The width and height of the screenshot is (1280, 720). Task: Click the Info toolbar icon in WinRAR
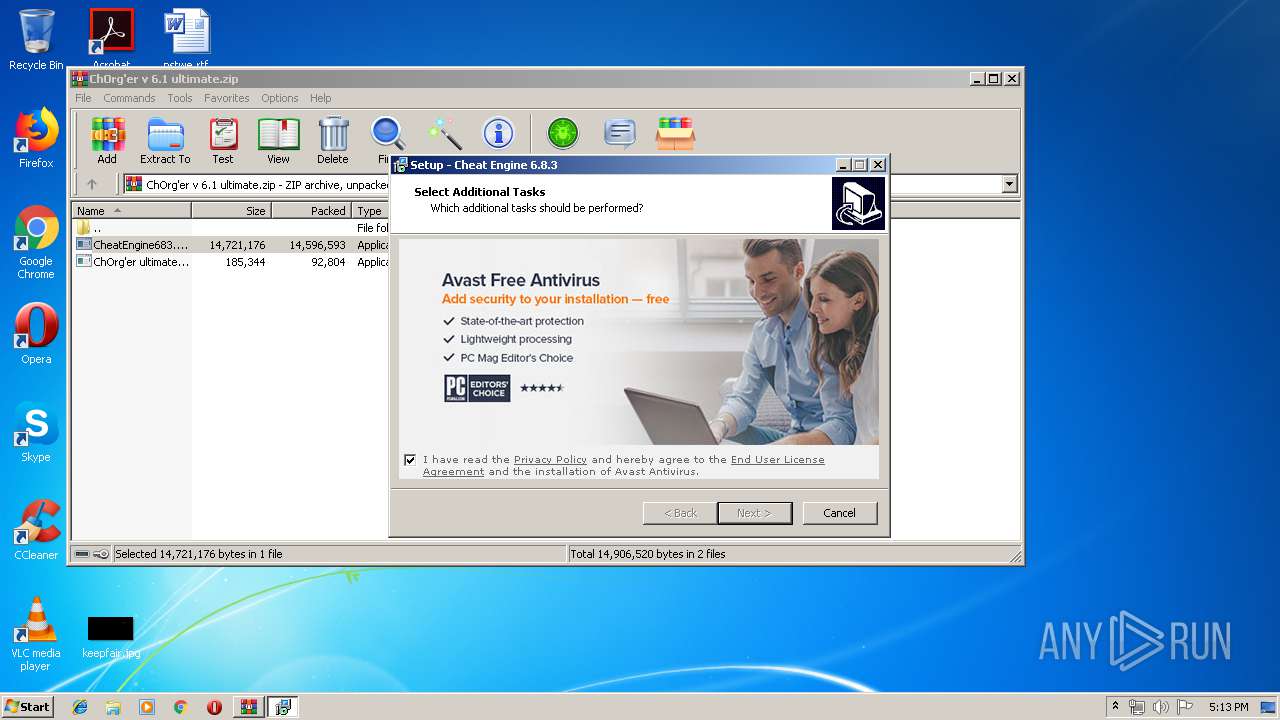(x=498, y=133)
